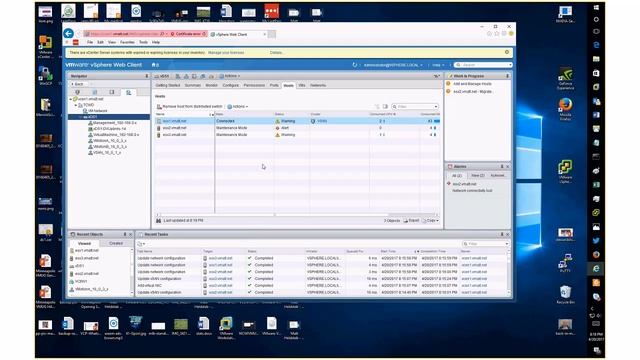
Task: Collapse the datacenter node under vcsv1
Action: (x=76, y=105)
